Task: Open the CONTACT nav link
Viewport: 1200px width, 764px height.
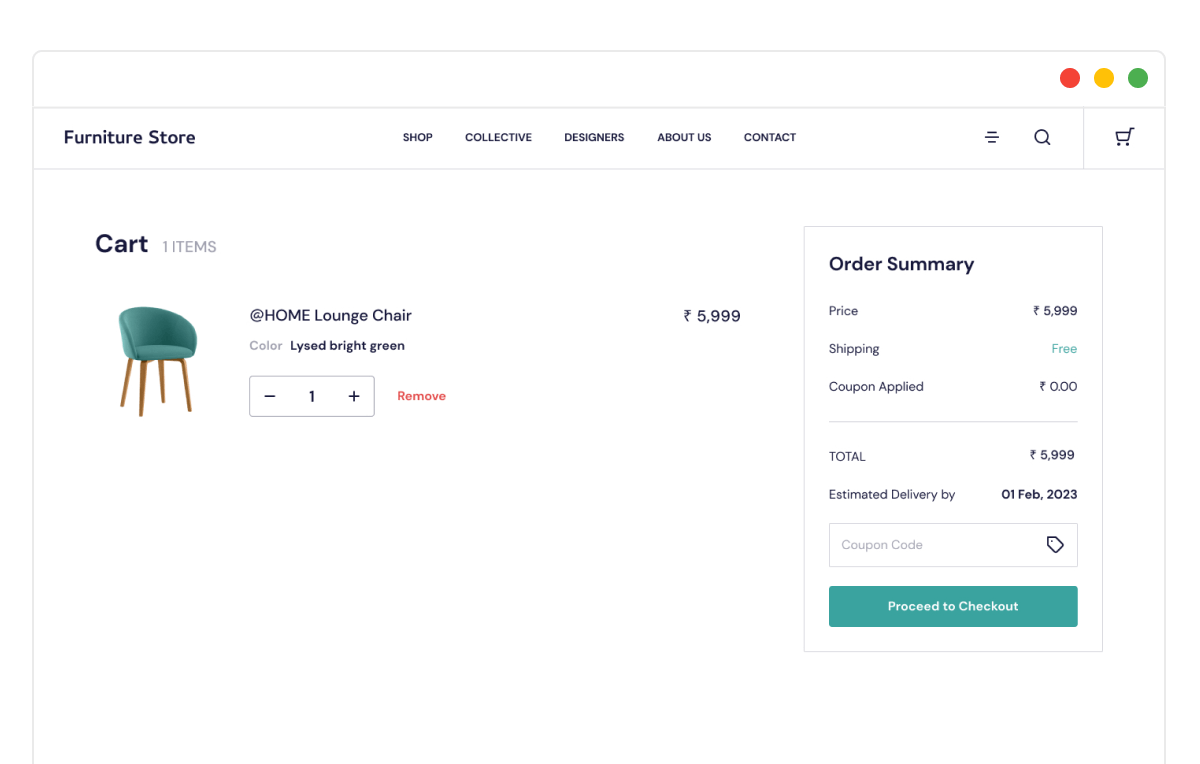Action: [x=770, y=138]
